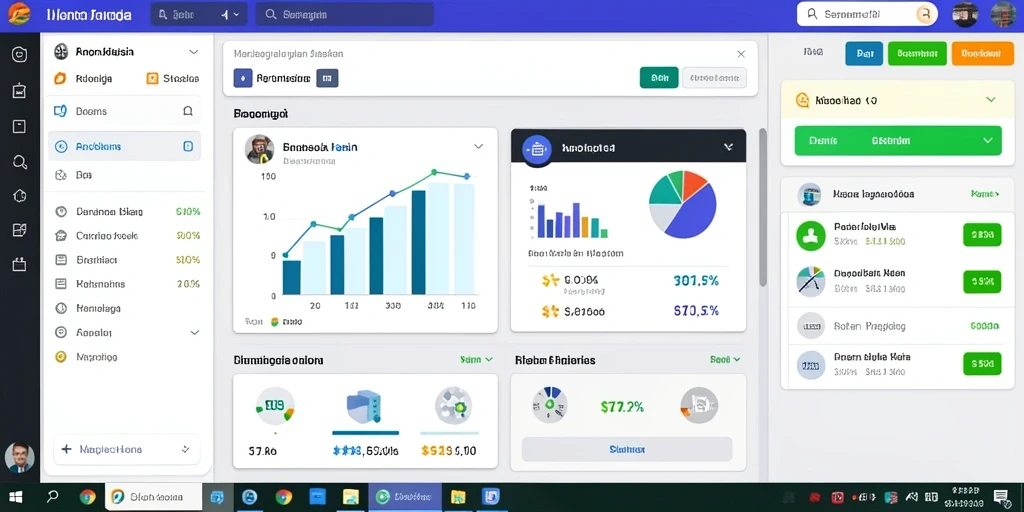Click the teal button in the top panel

[x=659, y=78]
